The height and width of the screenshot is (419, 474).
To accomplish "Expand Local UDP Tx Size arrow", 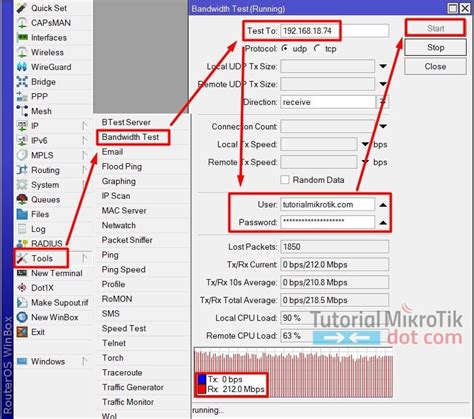I will 383,66.
